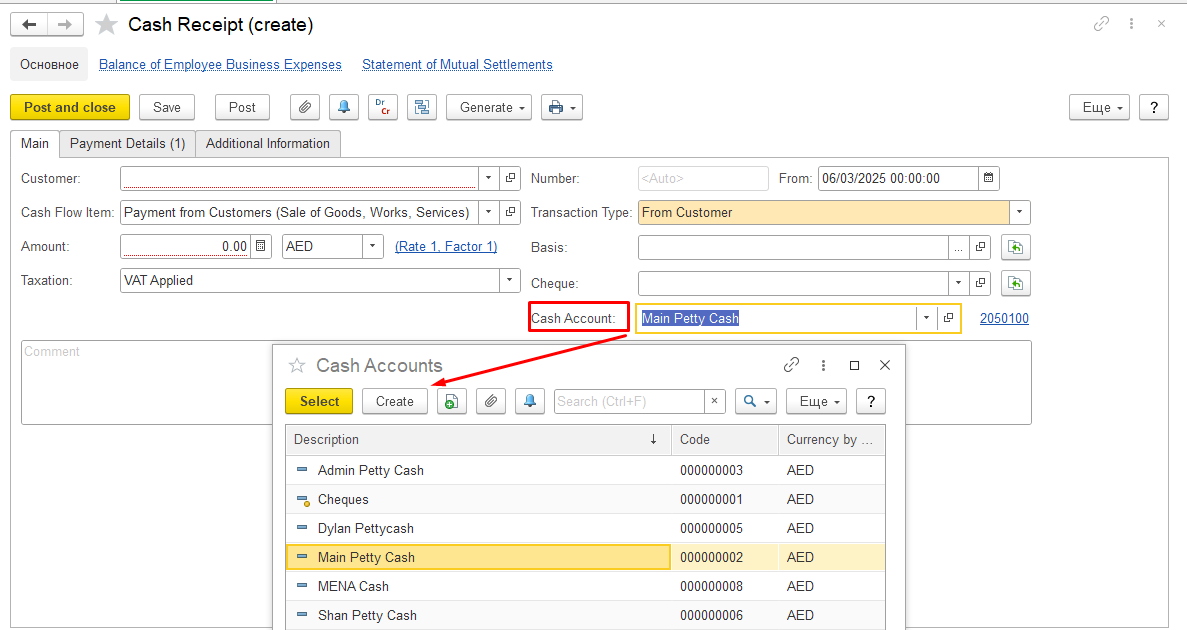Image resolution: width=1187 pixels, height=630 pixels.
Task: Open the document structure icon
Action: pyautogui.click(x=422, y=108)
